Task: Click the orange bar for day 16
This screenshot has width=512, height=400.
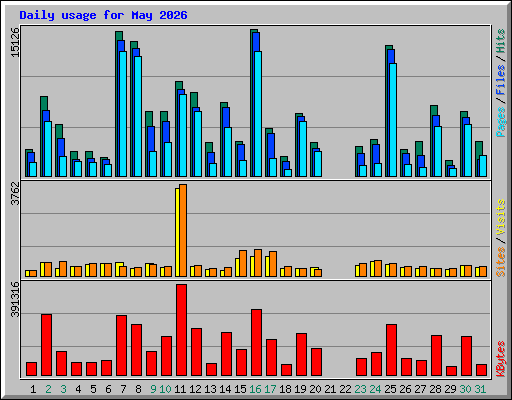Action: (x=258, y=263)
